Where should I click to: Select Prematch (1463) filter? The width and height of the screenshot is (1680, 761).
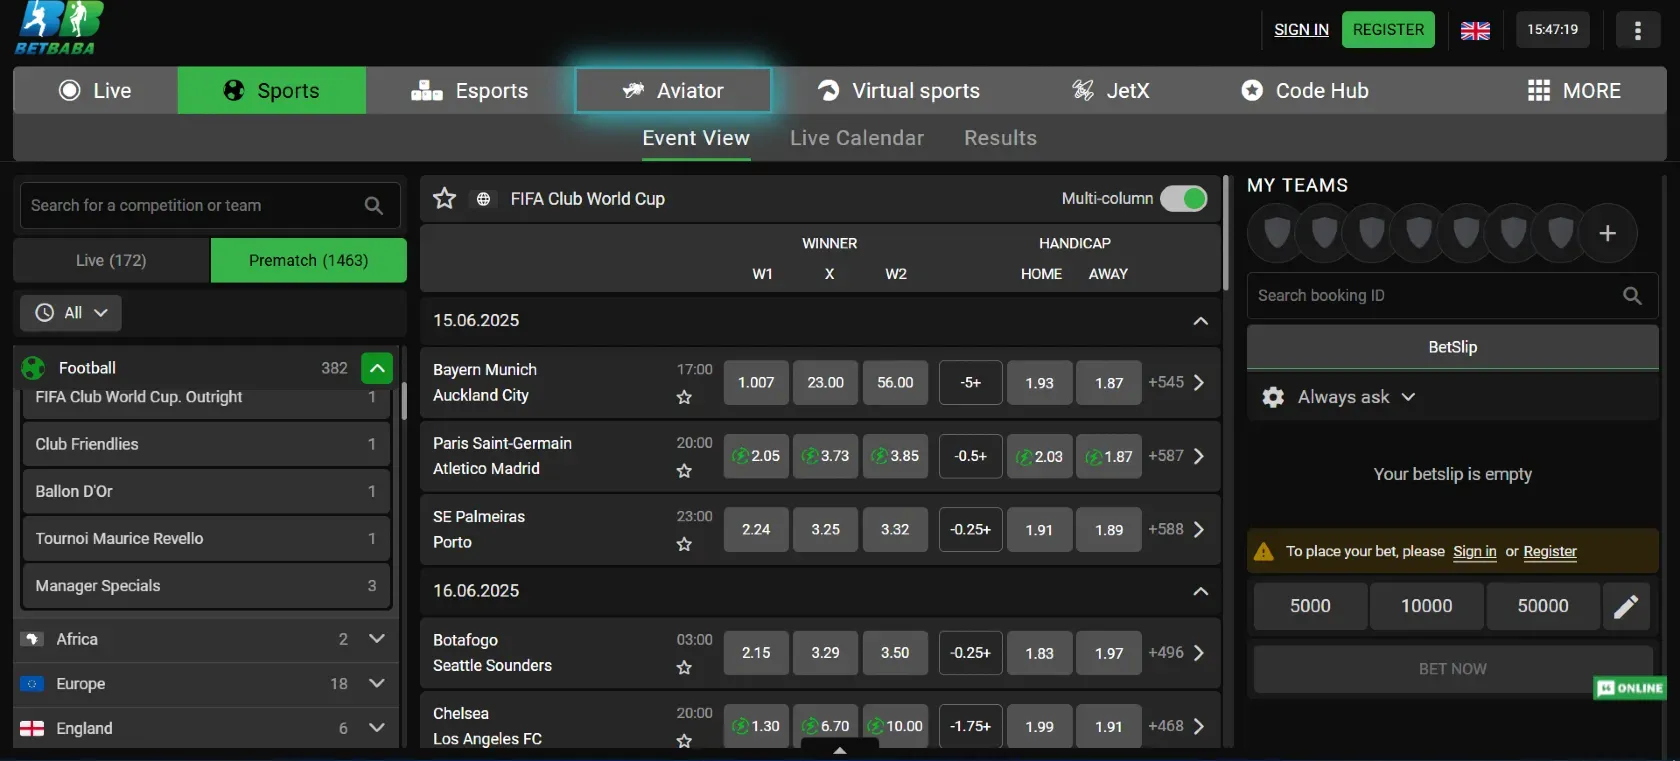coord(309,260)
